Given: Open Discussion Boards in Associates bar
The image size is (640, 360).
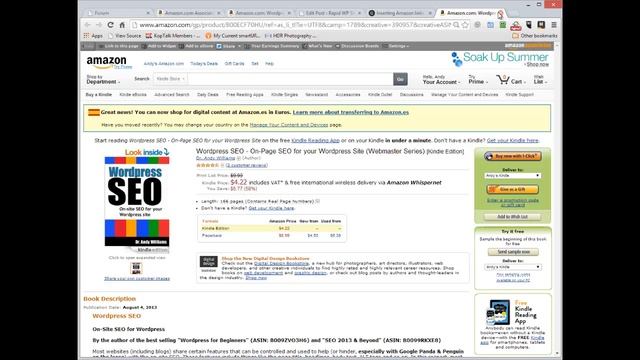Looking at the screenshot, I should coord(358,46).
